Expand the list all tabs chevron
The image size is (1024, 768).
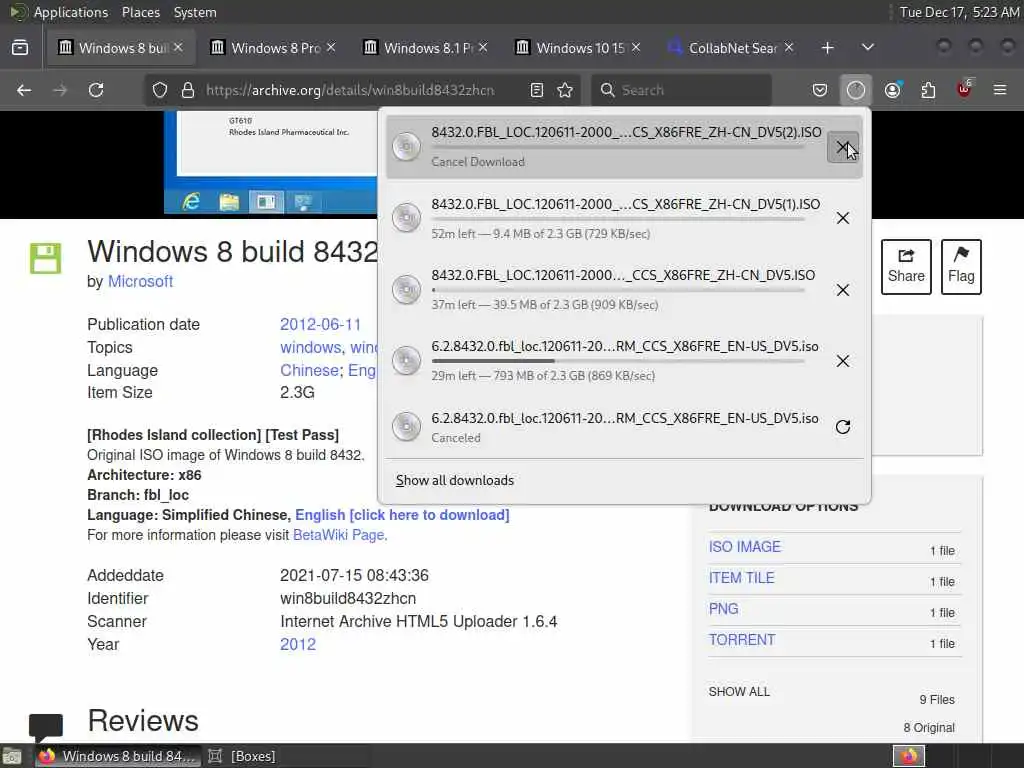coord(868,48)
